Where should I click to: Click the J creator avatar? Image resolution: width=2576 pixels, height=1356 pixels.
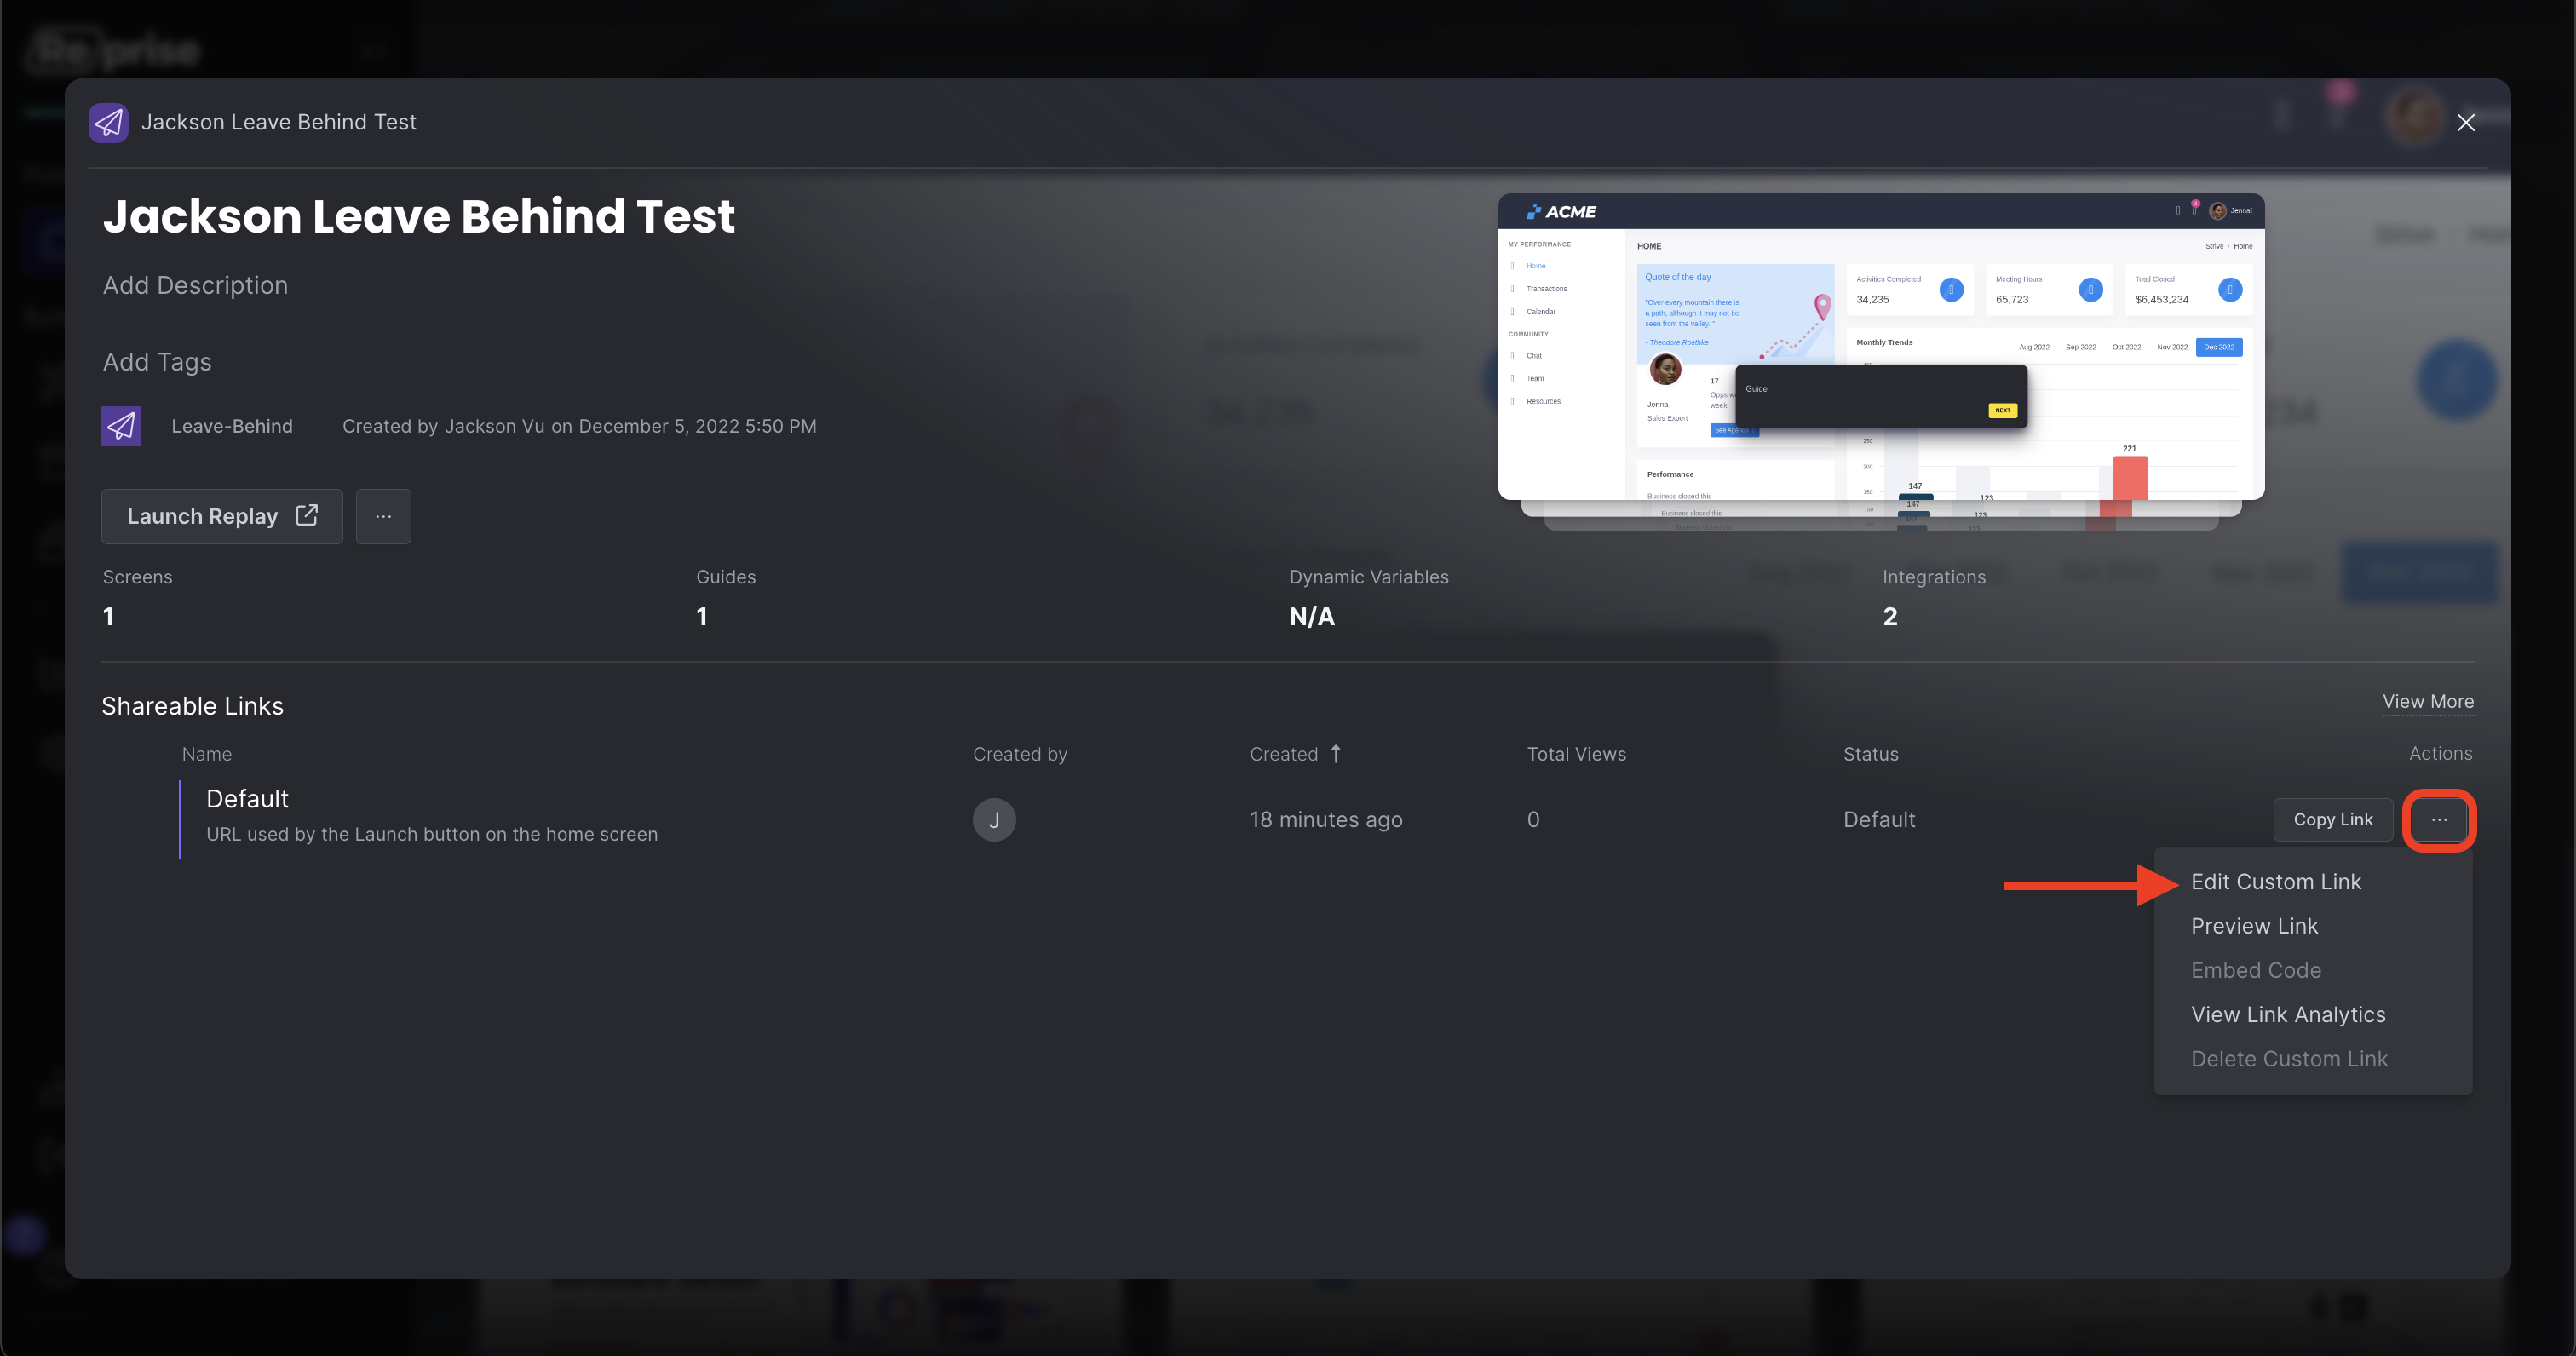coord(994,820)
